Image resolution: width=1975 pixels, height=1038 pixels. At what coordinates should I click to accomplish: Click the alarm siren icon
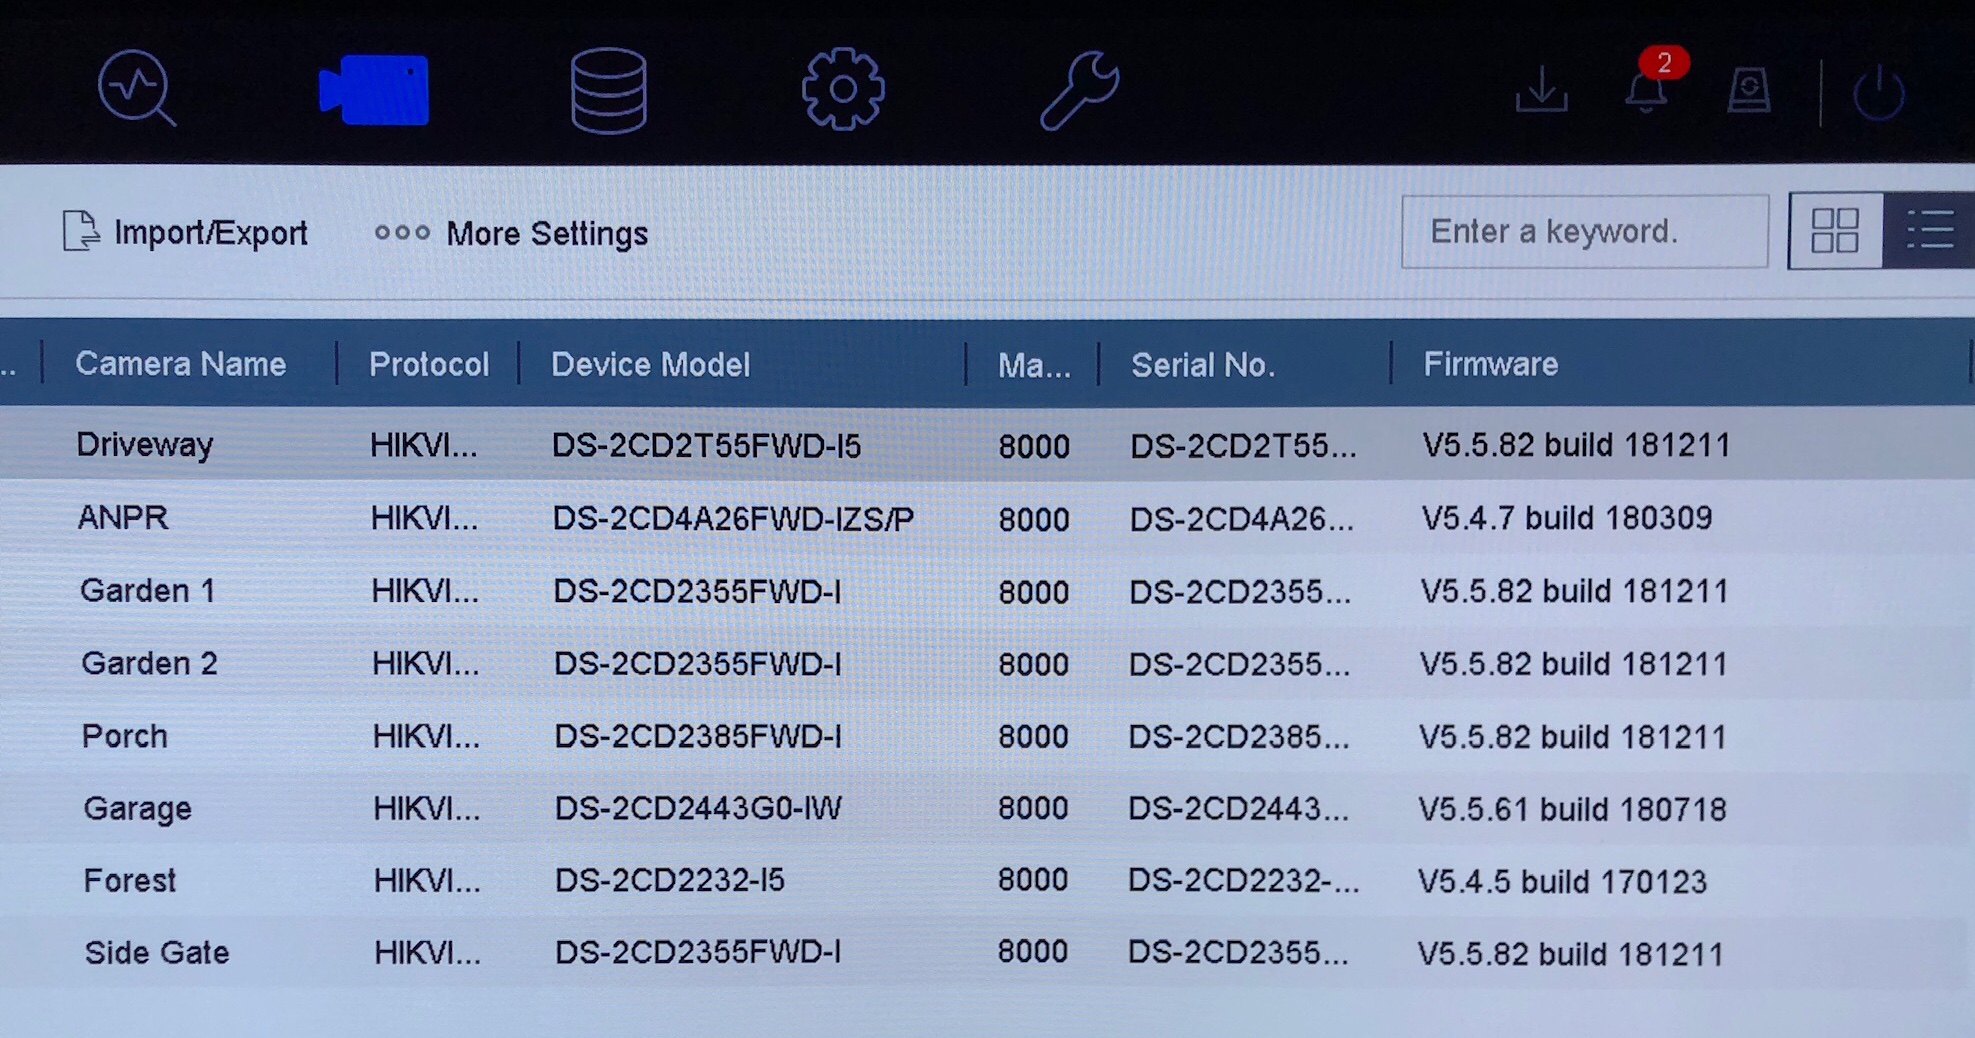click(1749, 91)
